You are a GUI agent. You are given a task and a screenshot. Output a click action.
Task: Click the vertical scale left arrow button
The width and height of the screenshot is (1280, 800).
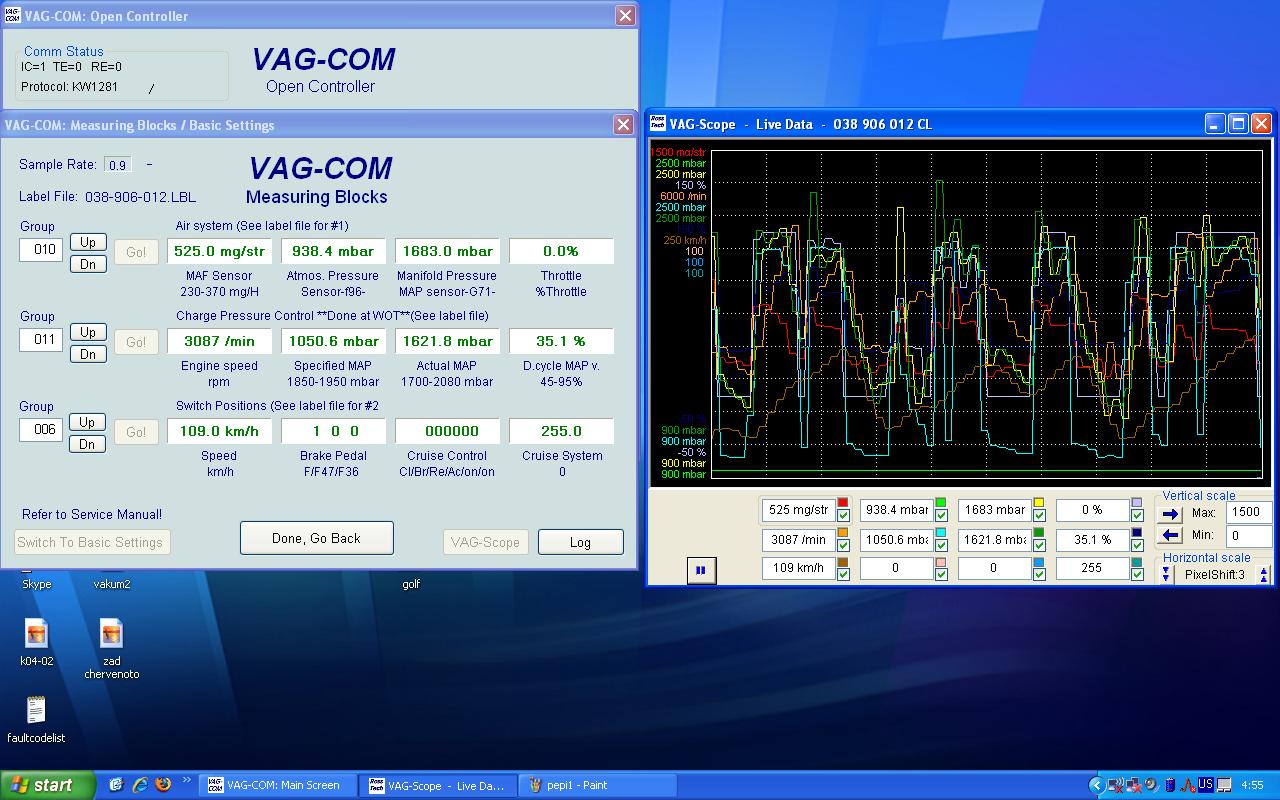[1170, 536]
